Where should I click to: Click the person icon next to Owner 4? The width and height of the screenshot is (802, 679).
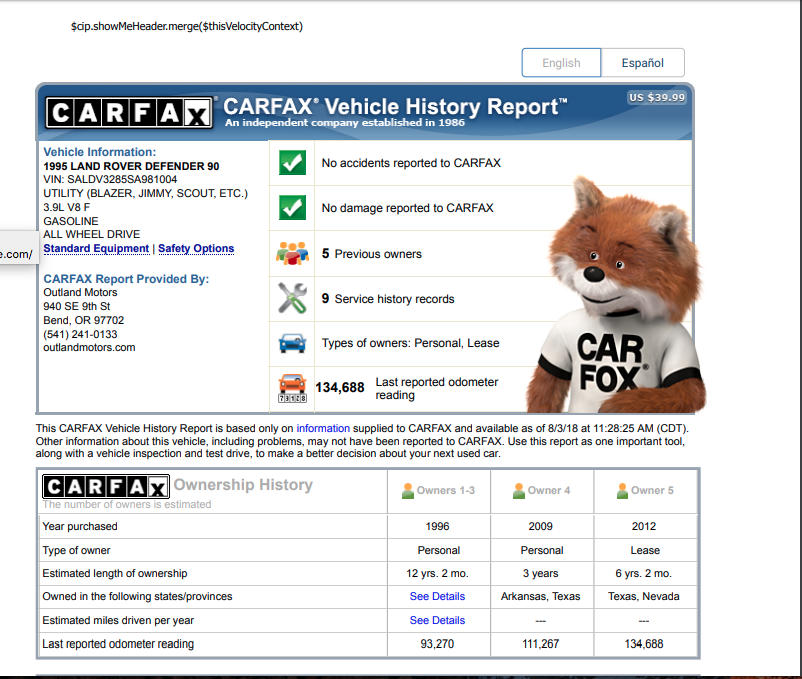pos(519,491)
